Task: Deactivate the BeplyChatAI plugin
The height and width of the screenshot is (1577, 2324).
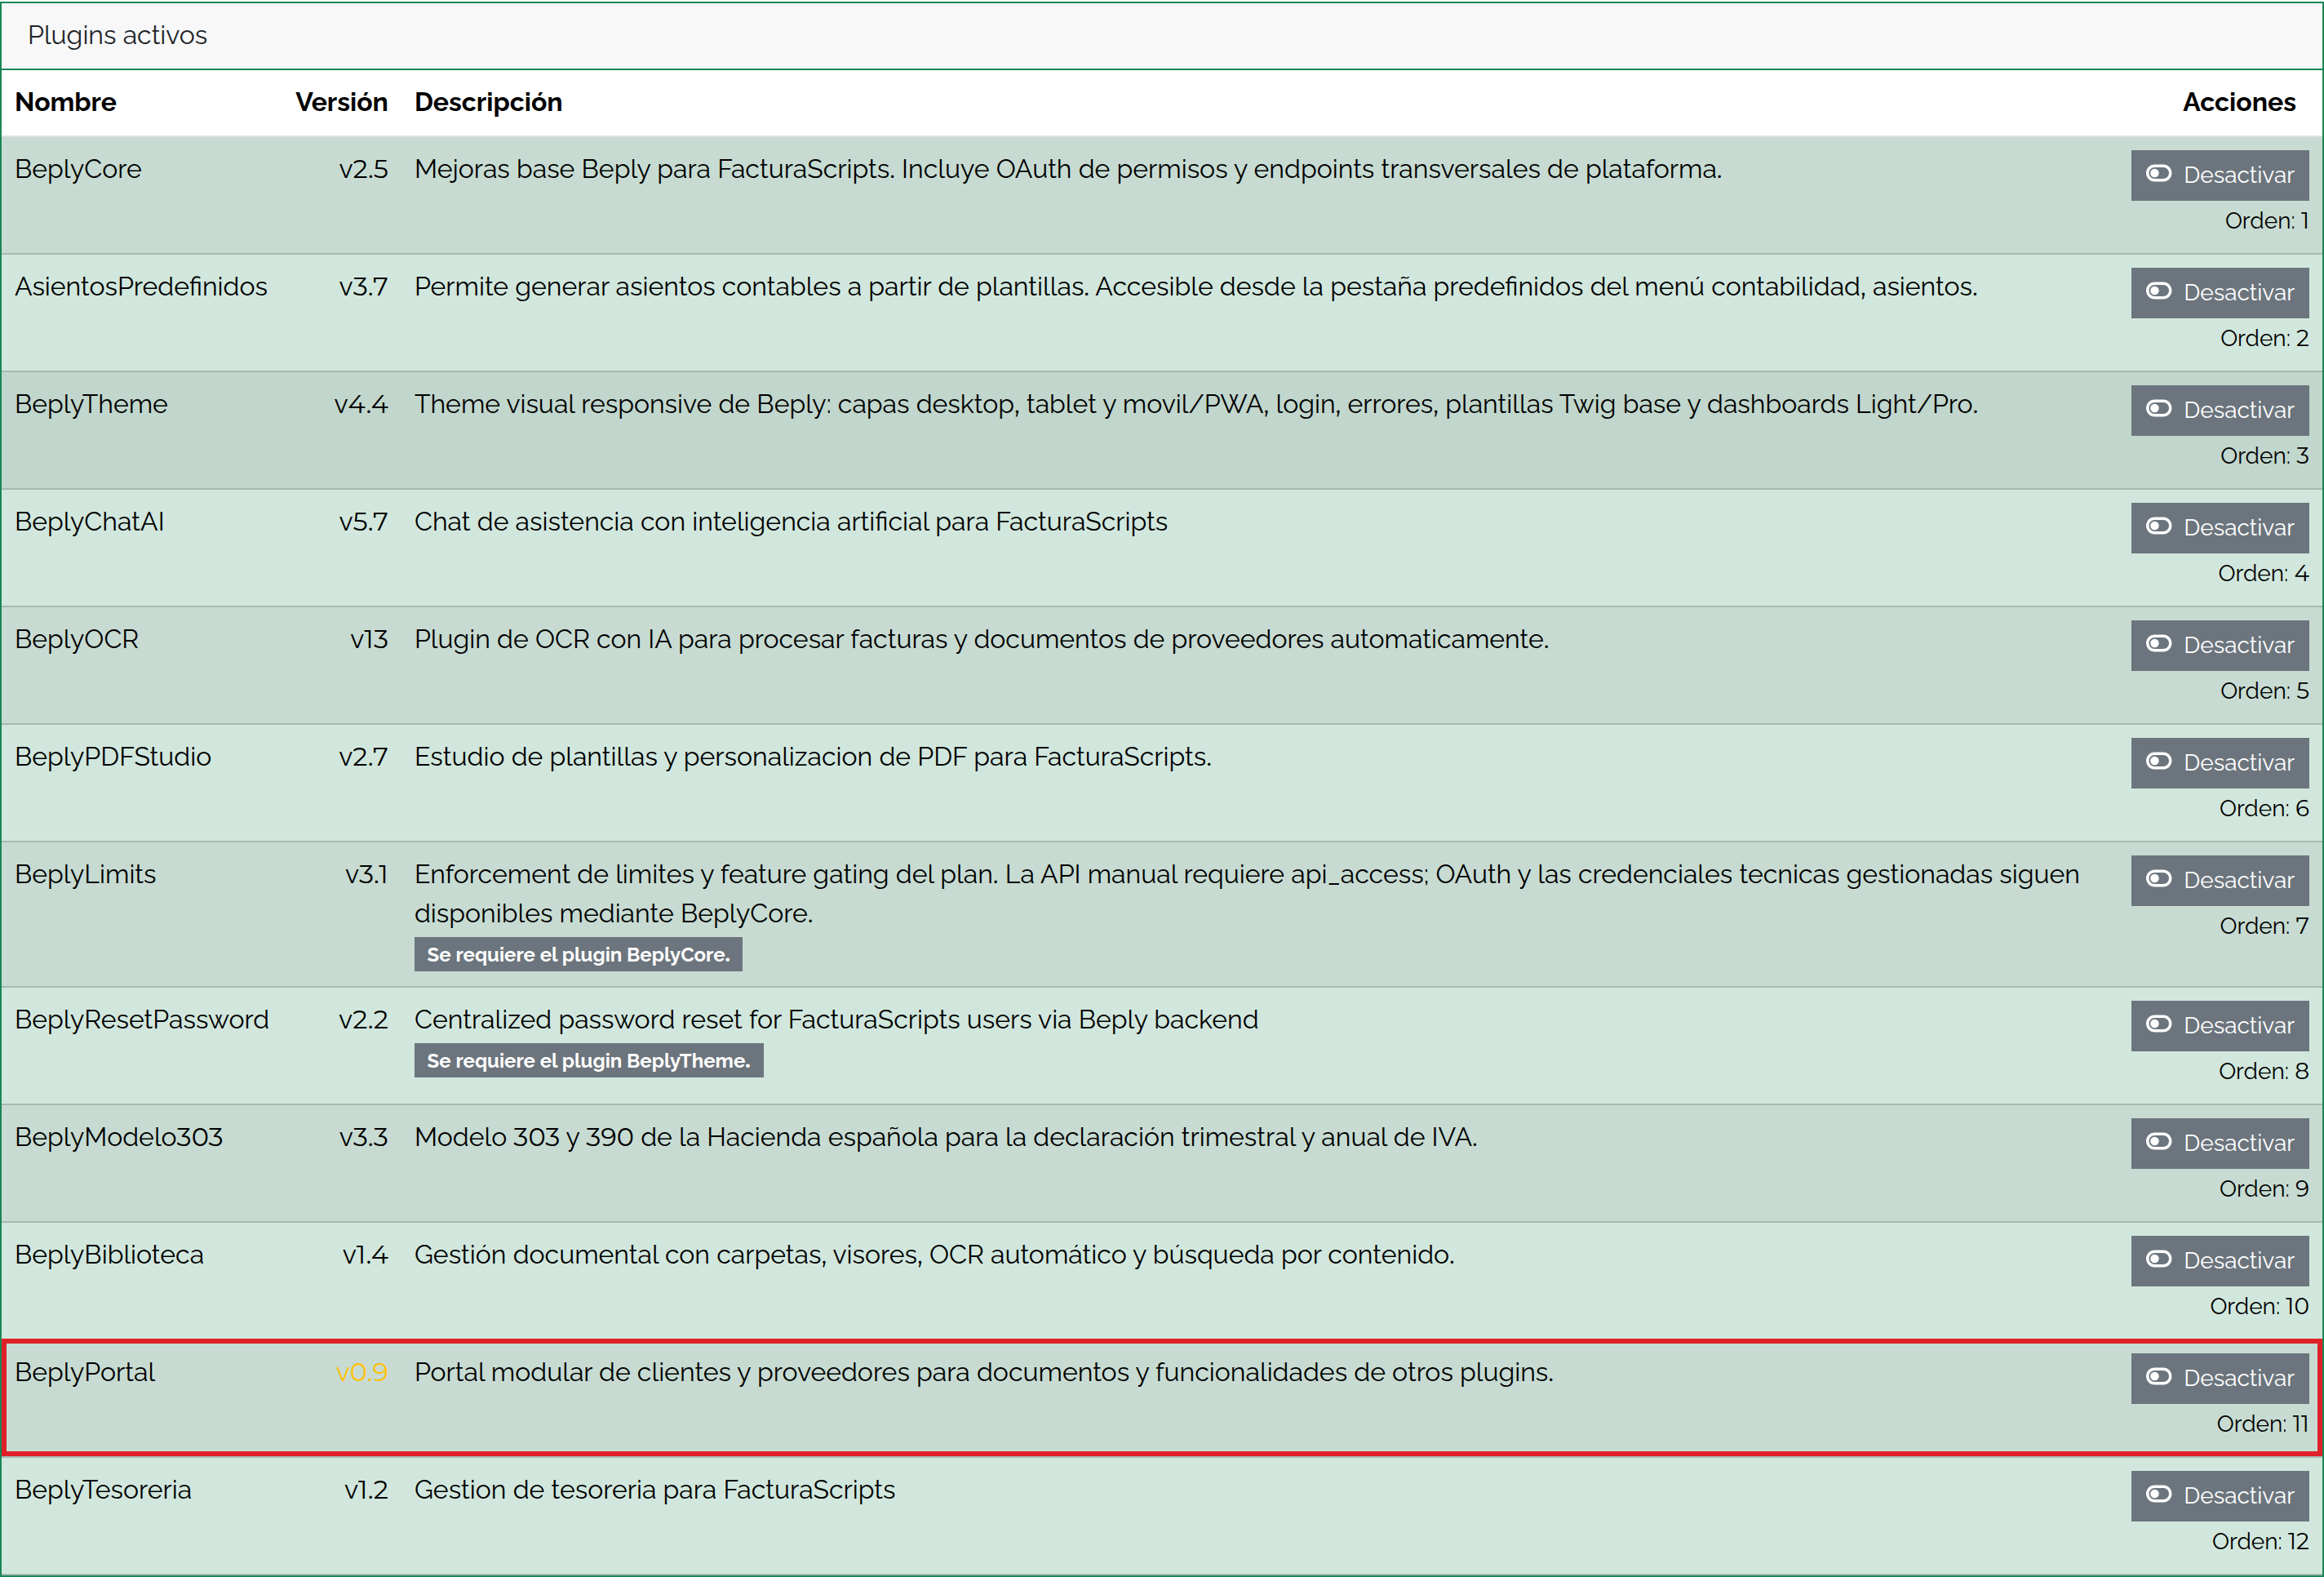Action: 2219,527
